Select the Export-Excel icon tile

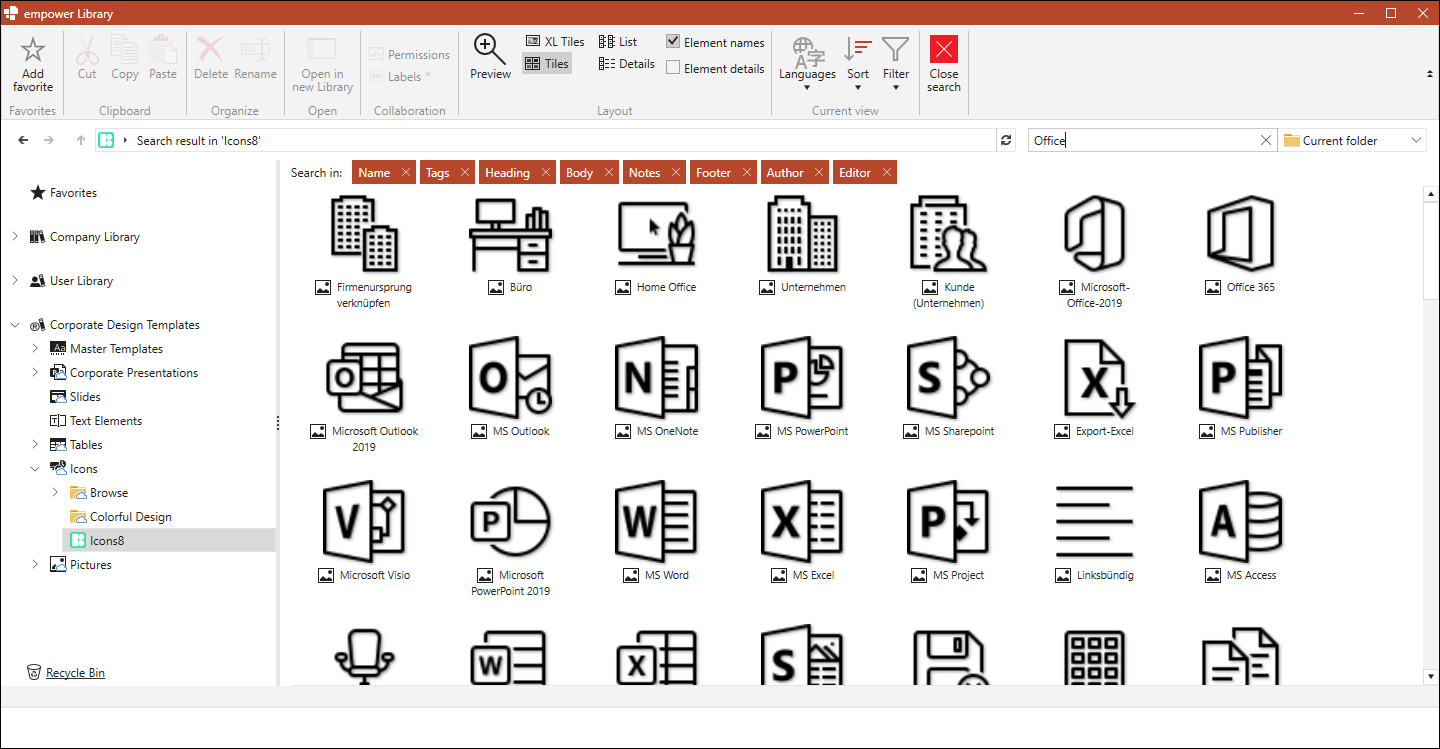pos(1094,388)
